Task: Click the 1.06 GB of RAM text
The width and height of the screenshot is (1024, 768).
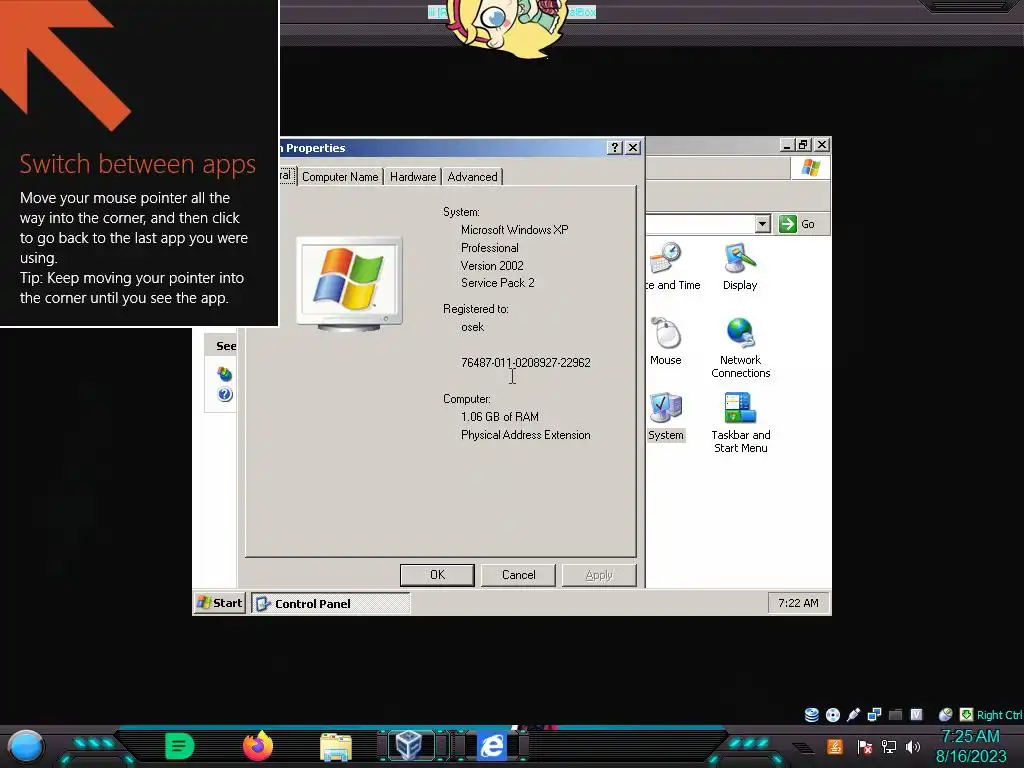Action: click(500, 417)
